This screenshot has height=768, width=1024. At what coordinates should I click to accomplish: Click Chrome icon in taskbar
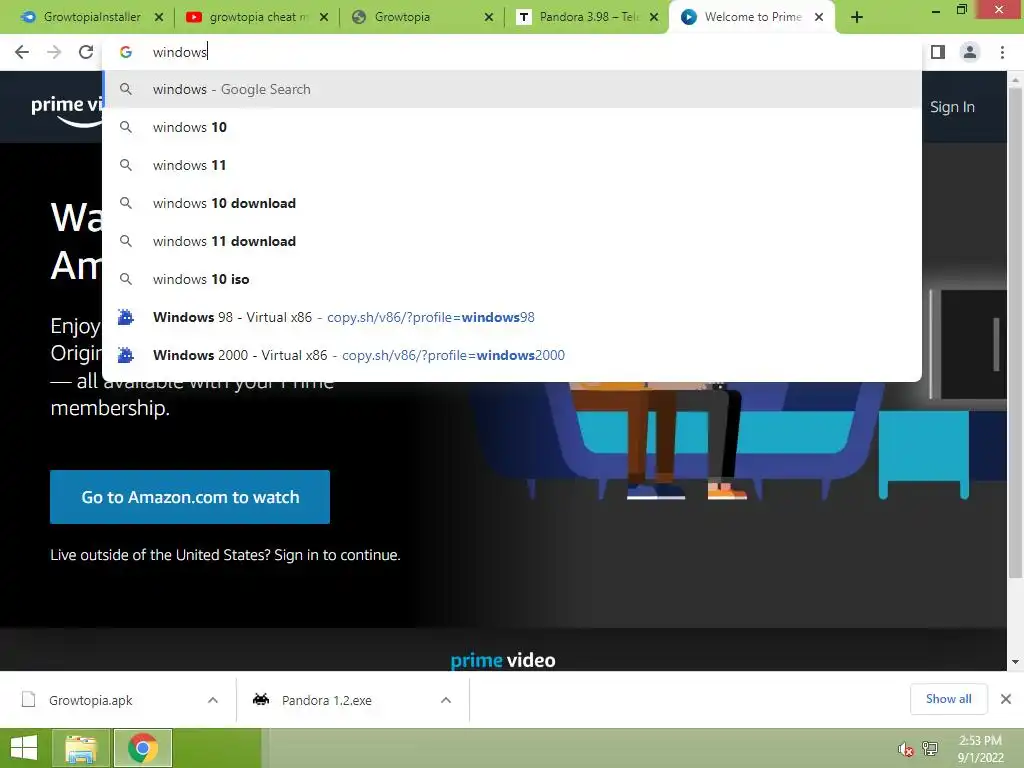click(143, 748)
